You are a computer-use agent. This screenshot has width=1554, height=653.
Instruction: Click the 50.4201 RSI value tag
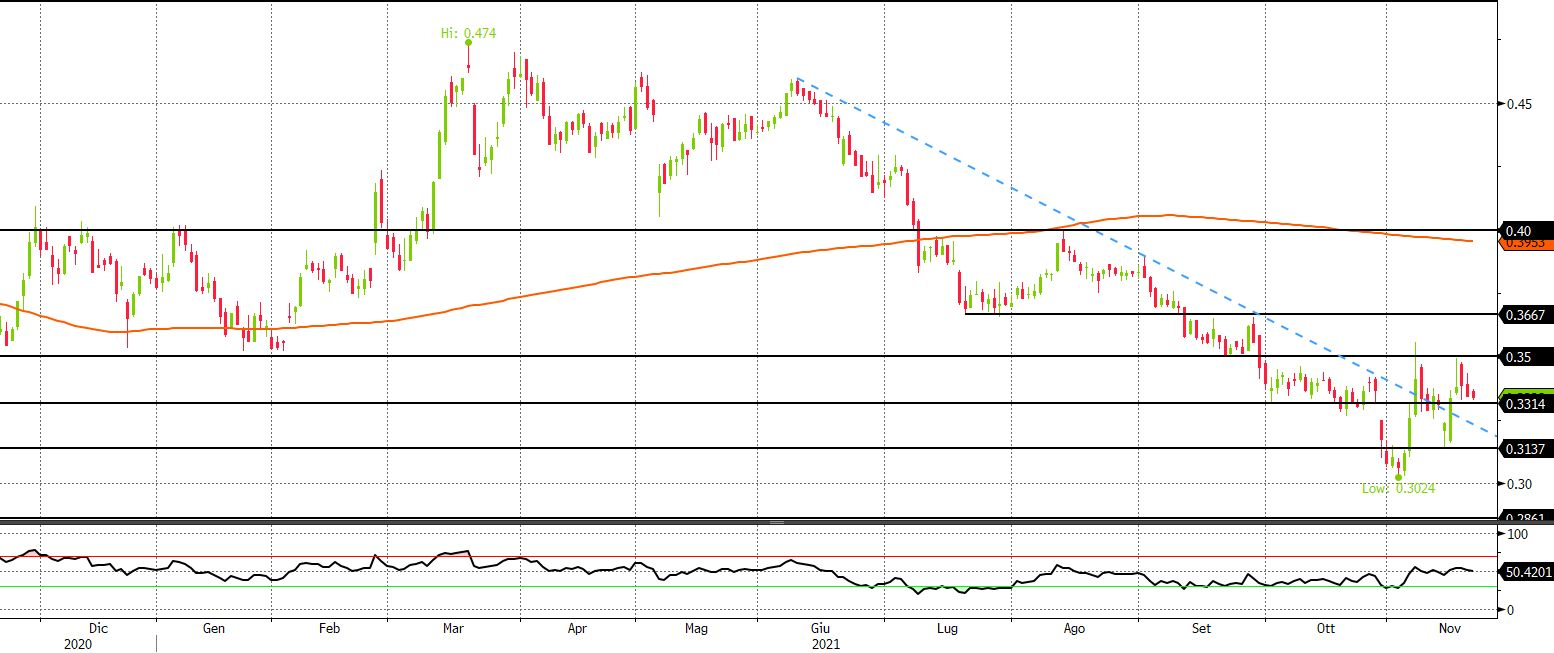(x=1528, y=573)
